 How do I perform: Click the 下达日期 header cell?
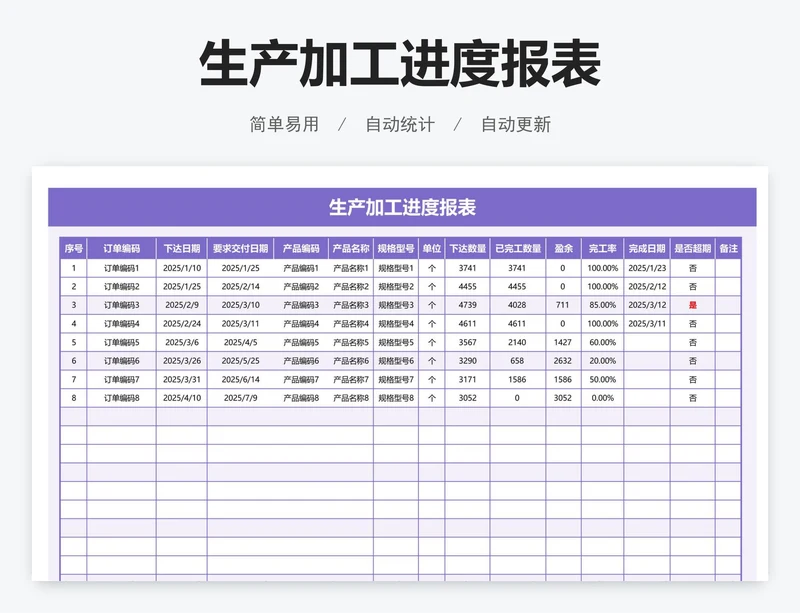coord(182,249)
